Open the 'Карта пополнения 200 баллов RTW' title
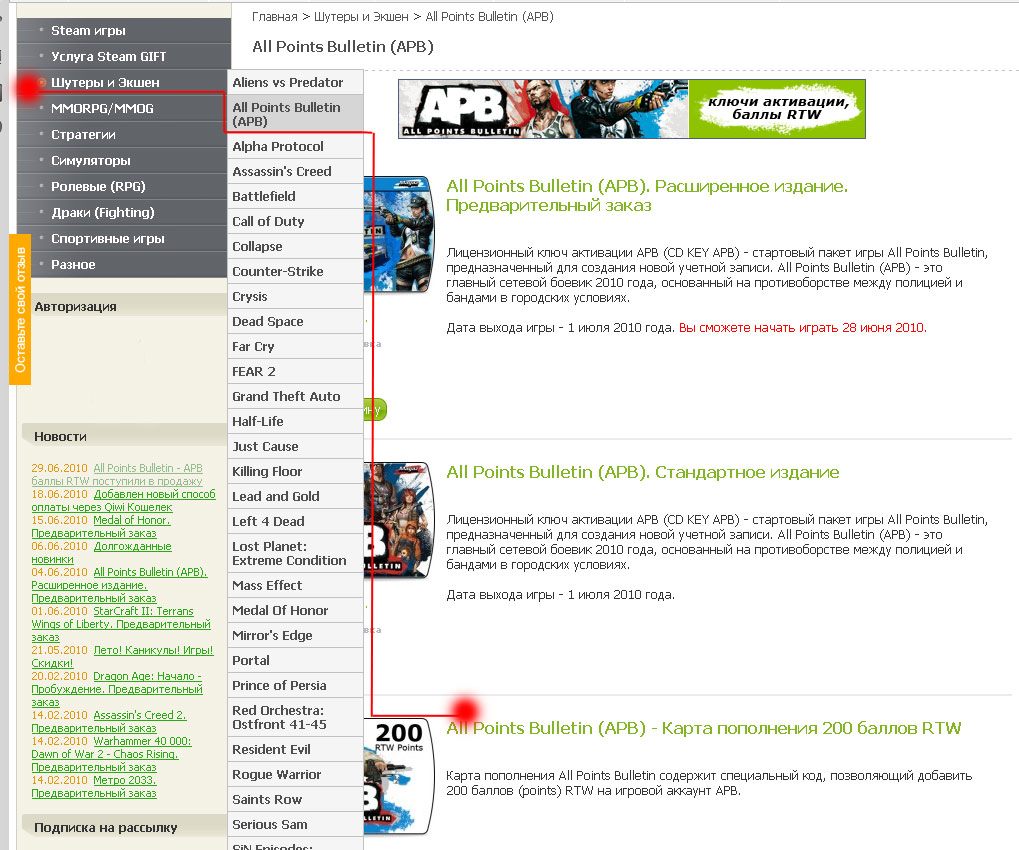 tap(703, 728)
